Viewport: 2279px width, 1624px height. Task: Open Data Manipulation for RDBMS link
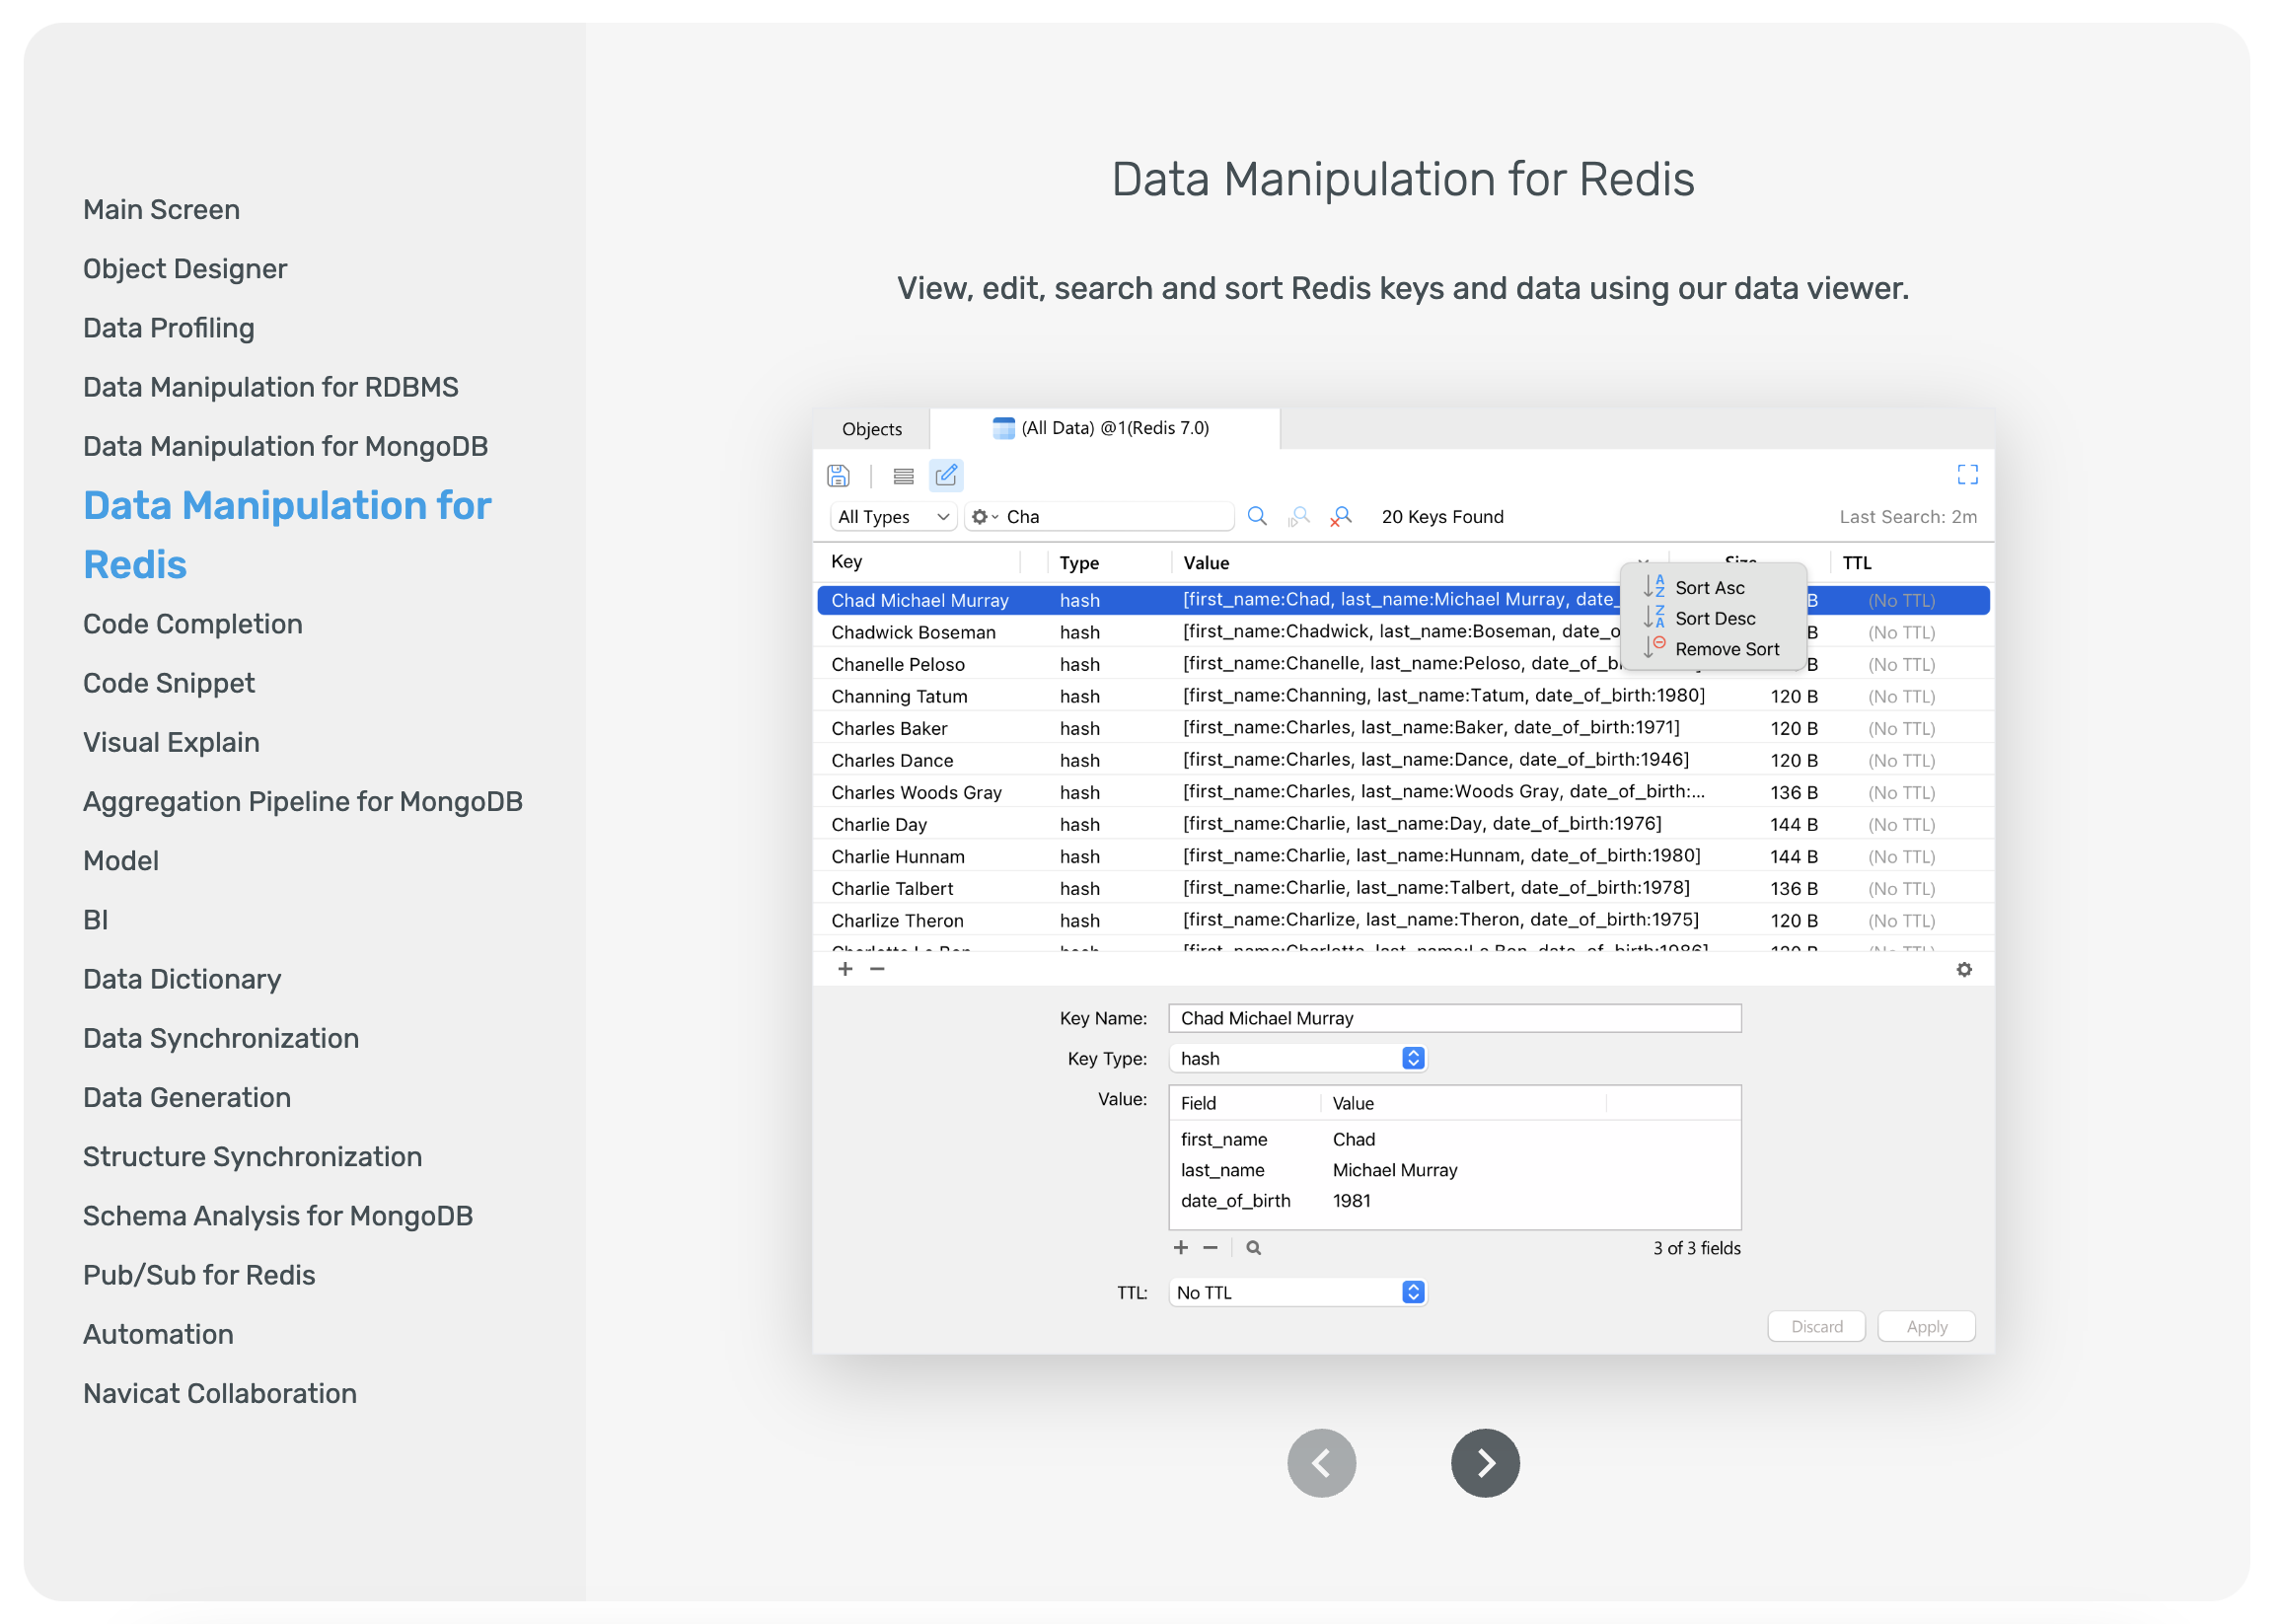tap(270, 387)
